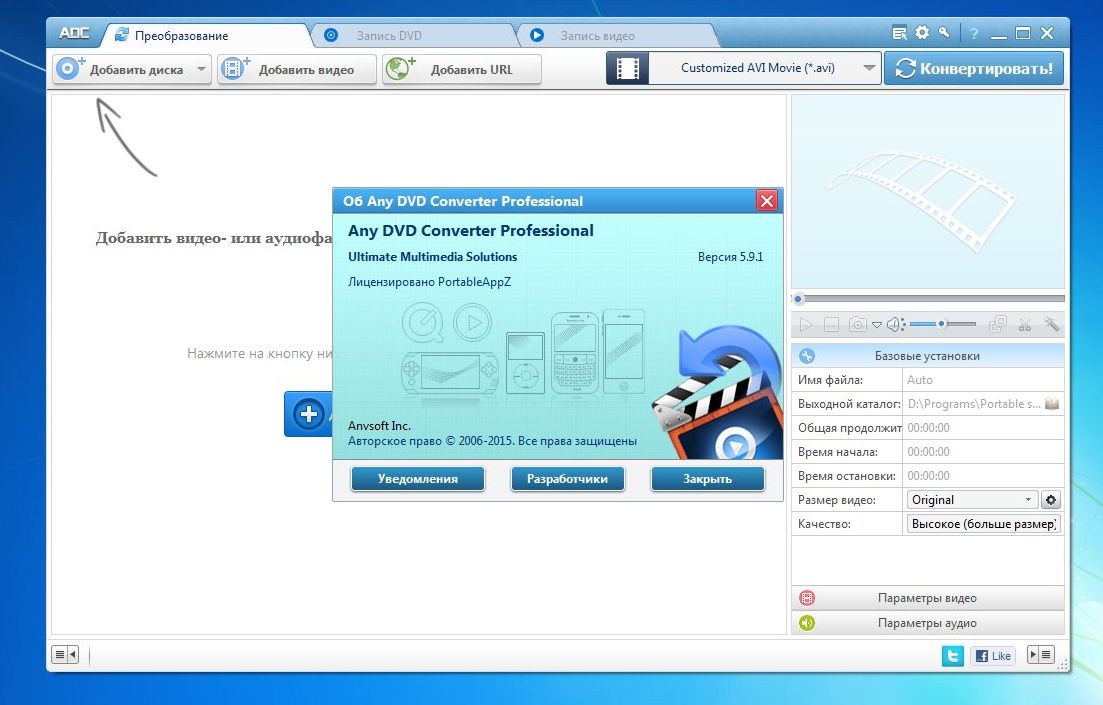Image resolution: width=1103 pixels, height=705 pixels.
Task: Open the Customized AVI Movie format dropdown
Action: coord(868,69)
